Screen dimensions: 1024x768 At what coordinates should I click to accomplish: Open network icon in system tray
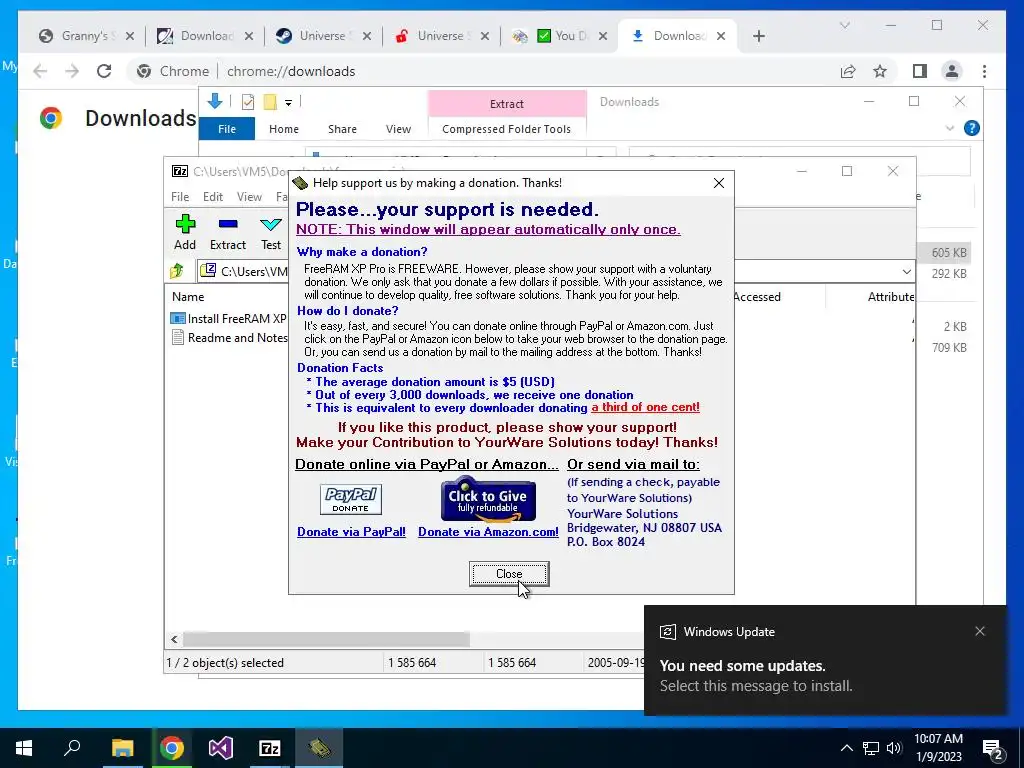click(x=871, y=748)
